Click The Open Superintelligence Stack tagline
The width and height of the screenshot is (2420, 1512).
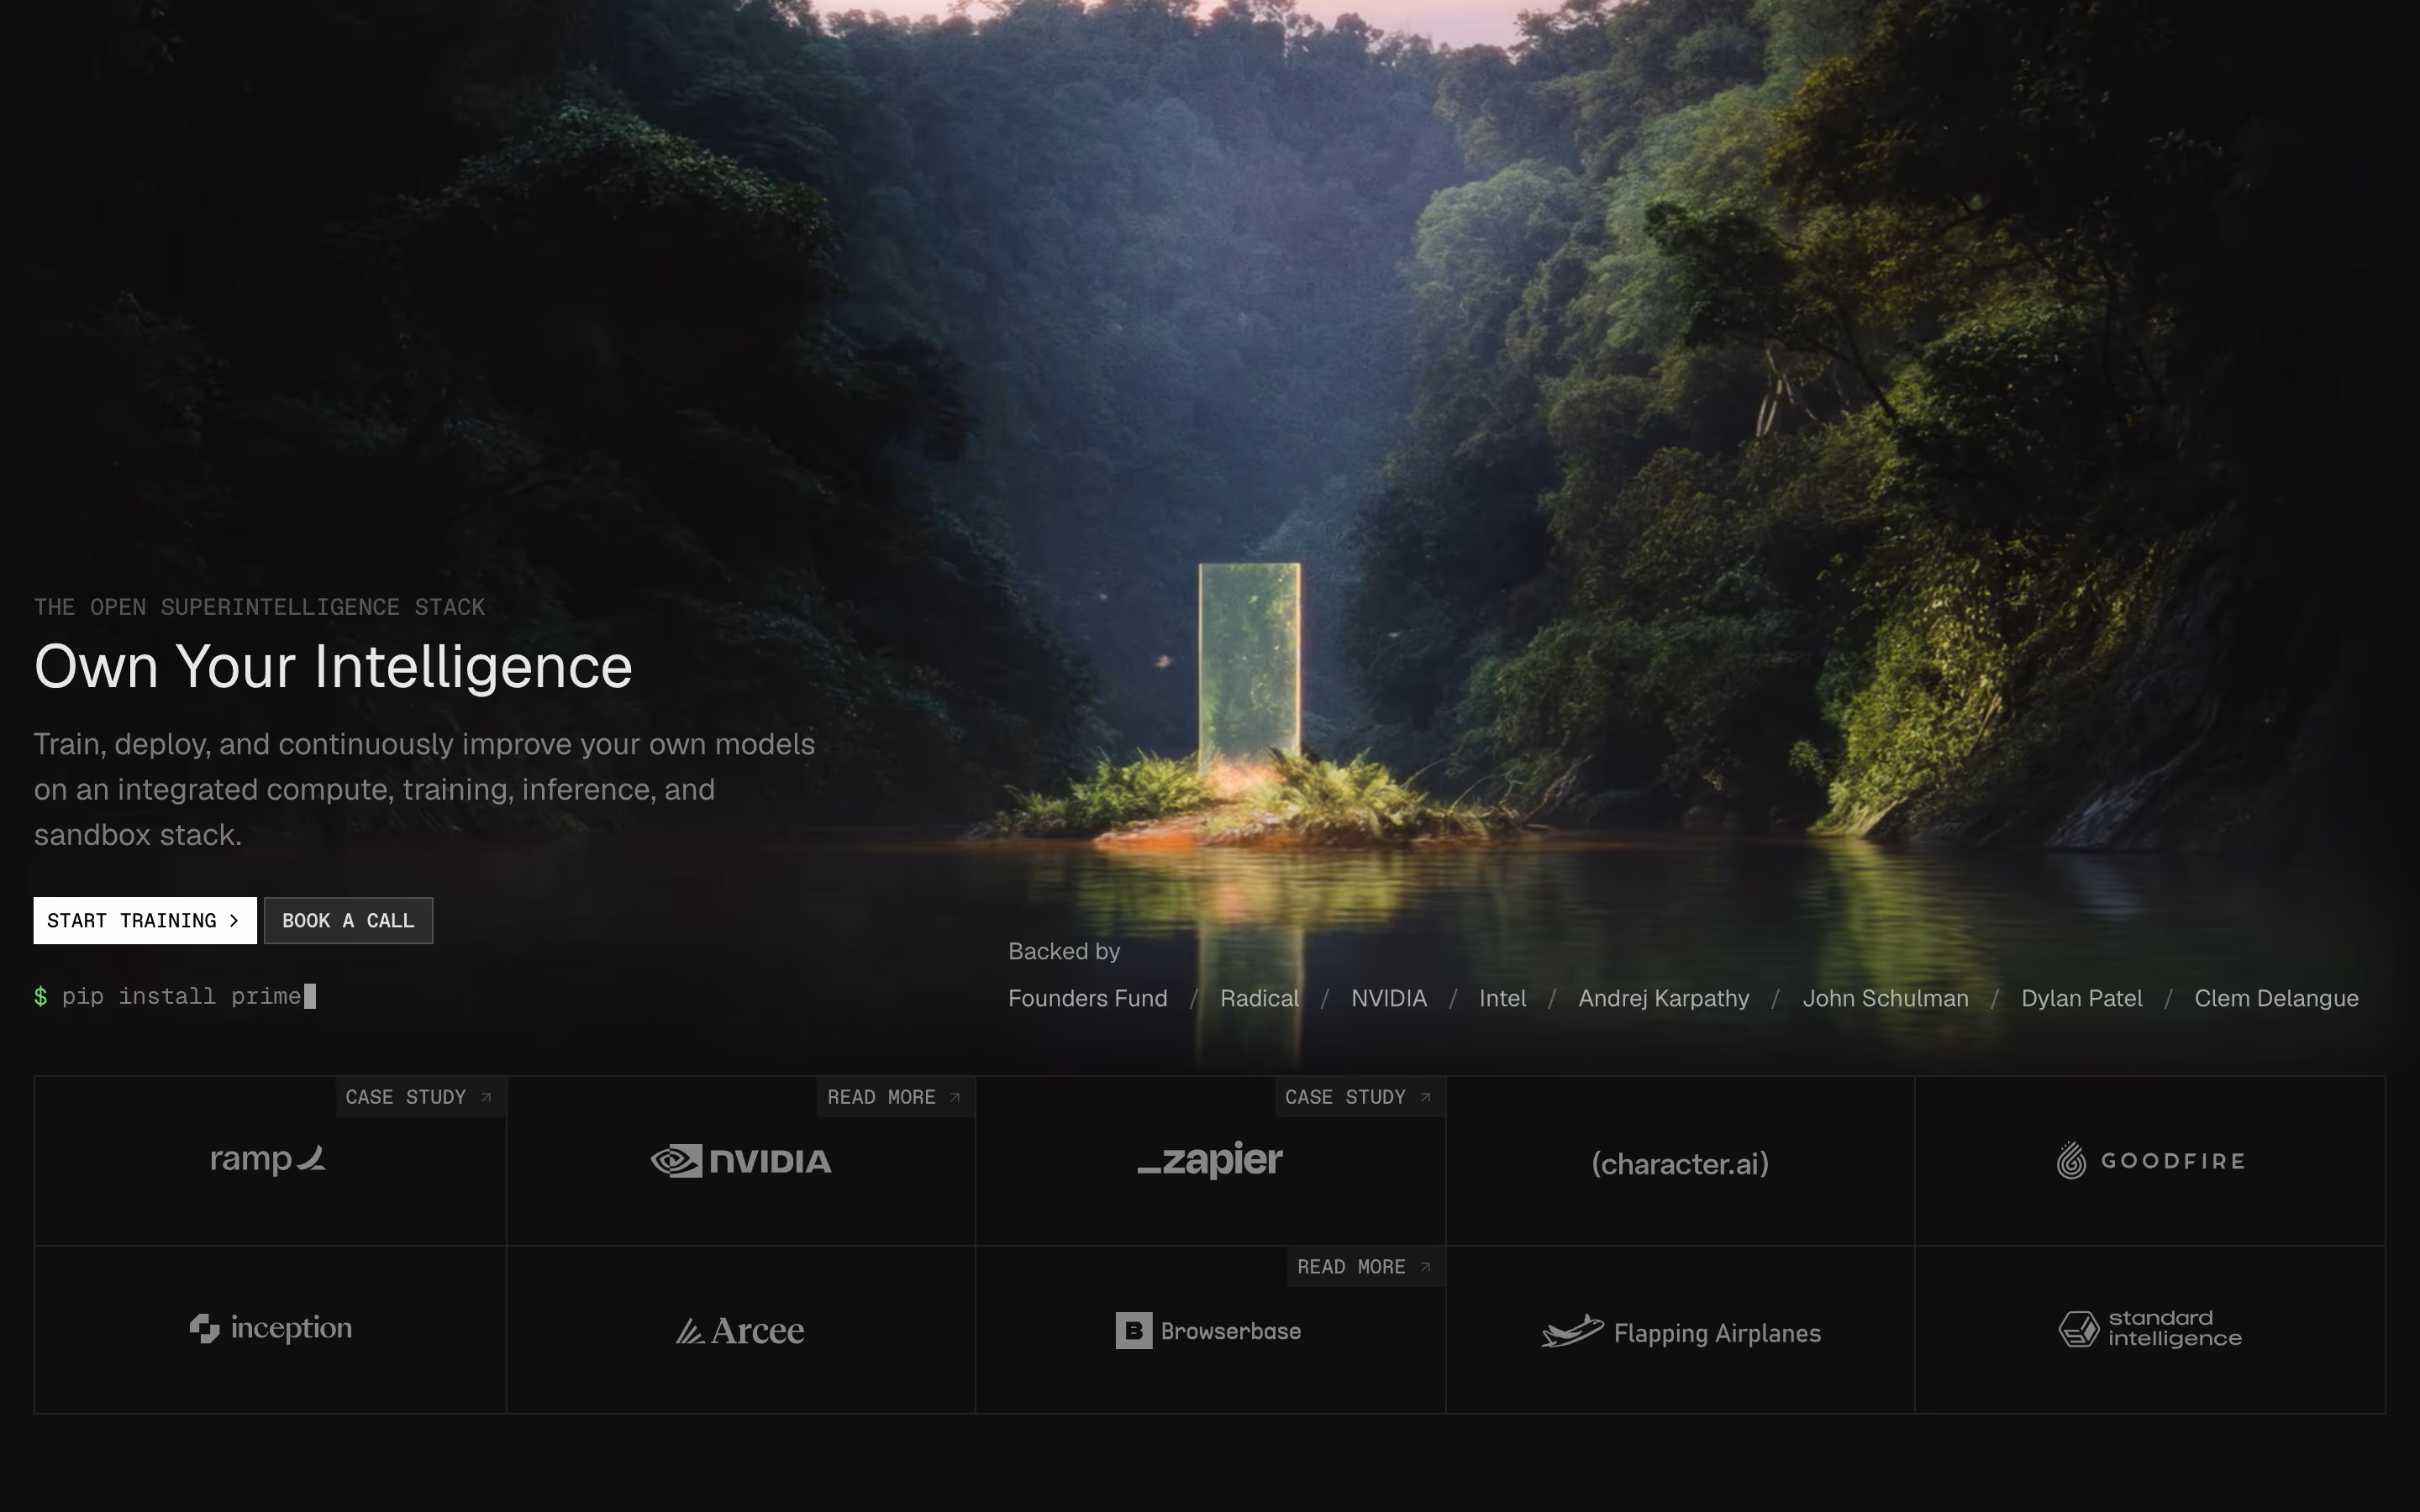coord(259,607)
